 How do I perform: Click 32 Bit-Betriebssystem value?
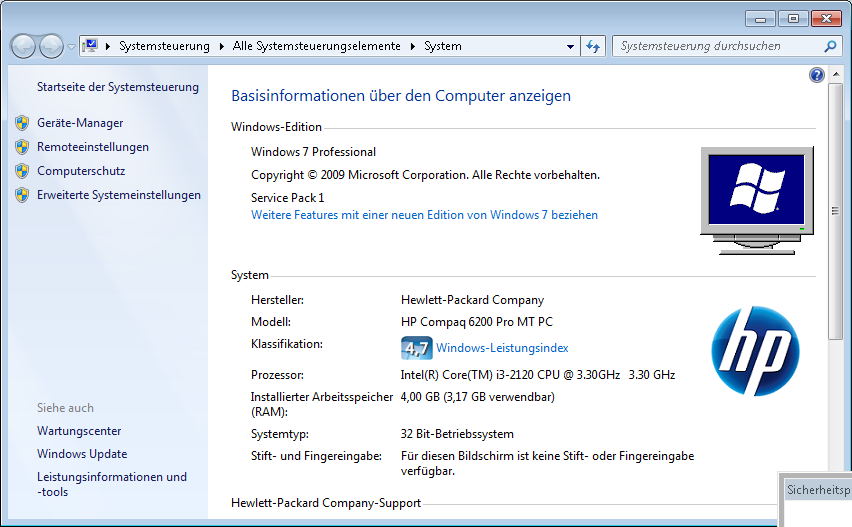[x=457, y=434]
